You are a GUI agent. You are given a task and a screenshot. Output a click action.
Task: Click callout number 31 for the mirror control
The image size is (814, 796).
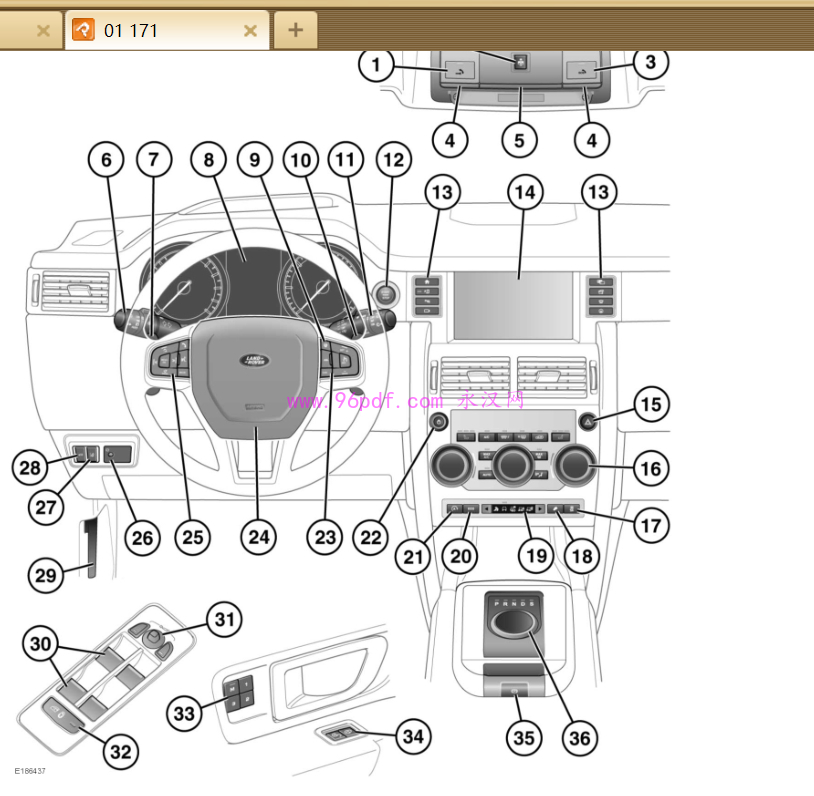(x=224, y=619)
